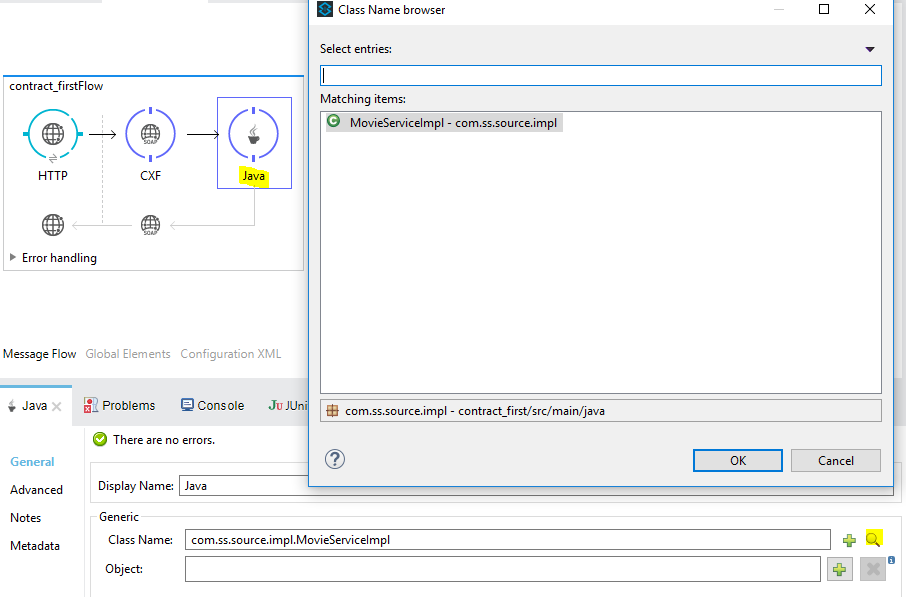Click the HTTP response globe icon
906x597 pixels.
pyautogui.click(x=53, y=225)
